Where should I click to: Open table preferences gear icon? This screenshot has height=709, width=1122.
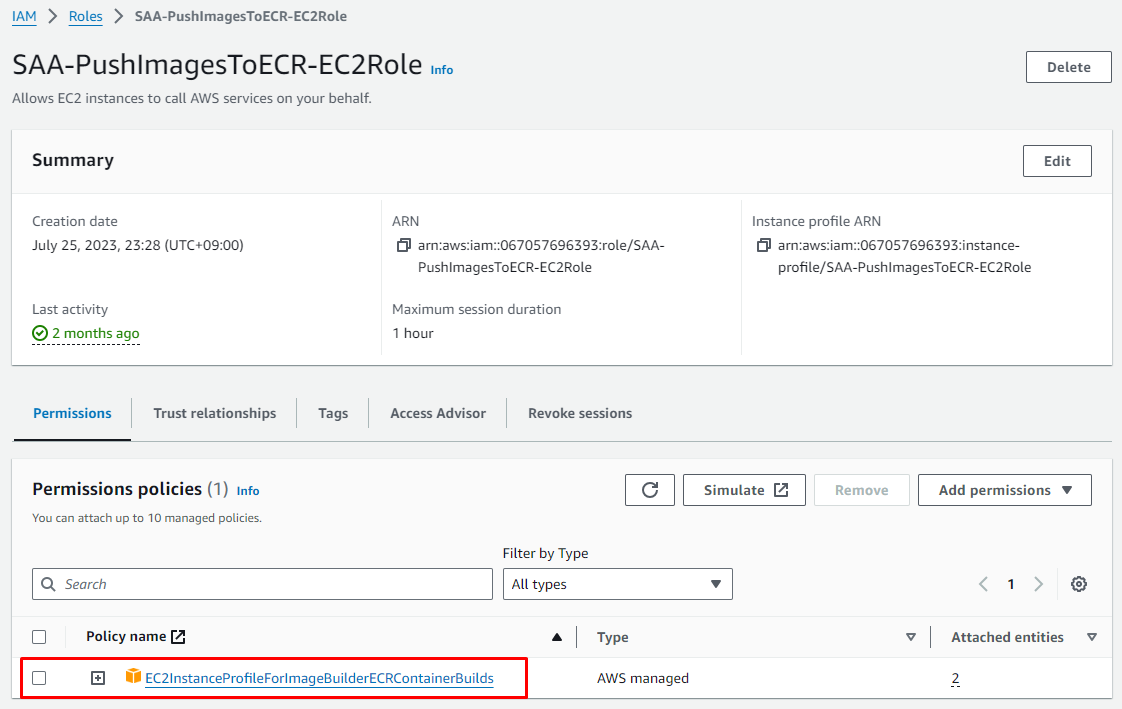(1079, 584)
